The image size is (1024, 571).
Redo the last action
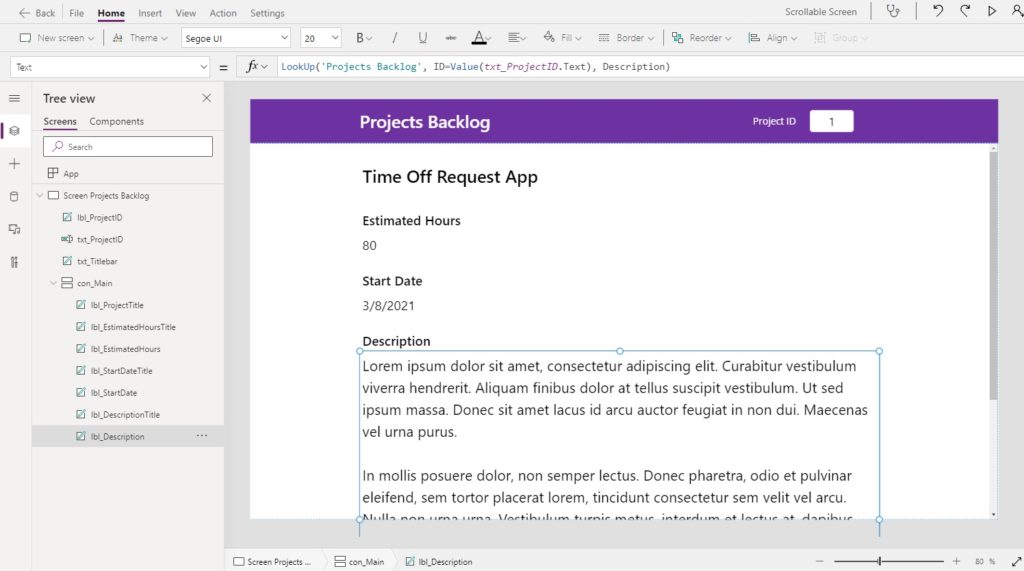(965, 11)
